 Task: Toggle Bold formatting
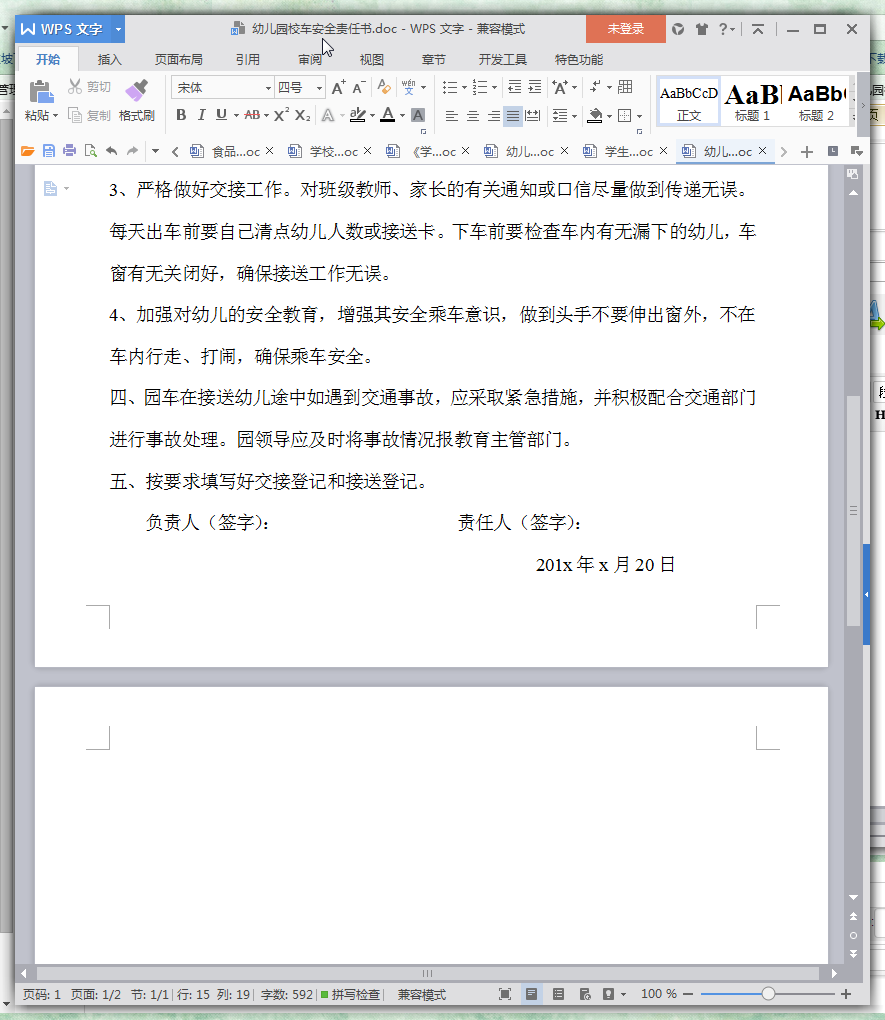coord(181,115)
